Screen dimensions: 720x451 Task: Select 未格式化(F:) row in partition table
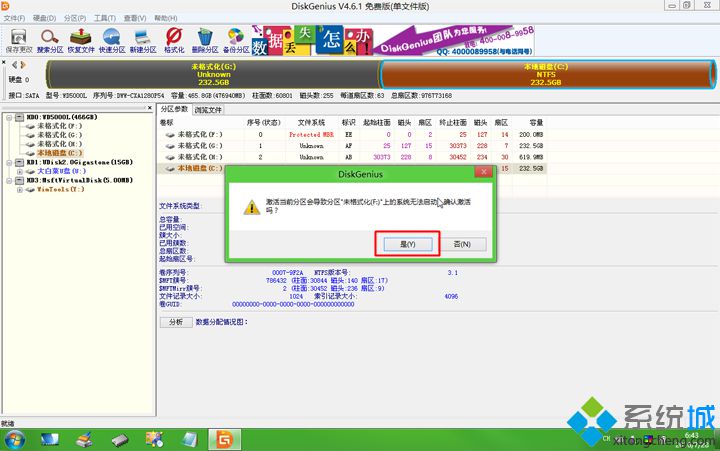coord(352,135)
